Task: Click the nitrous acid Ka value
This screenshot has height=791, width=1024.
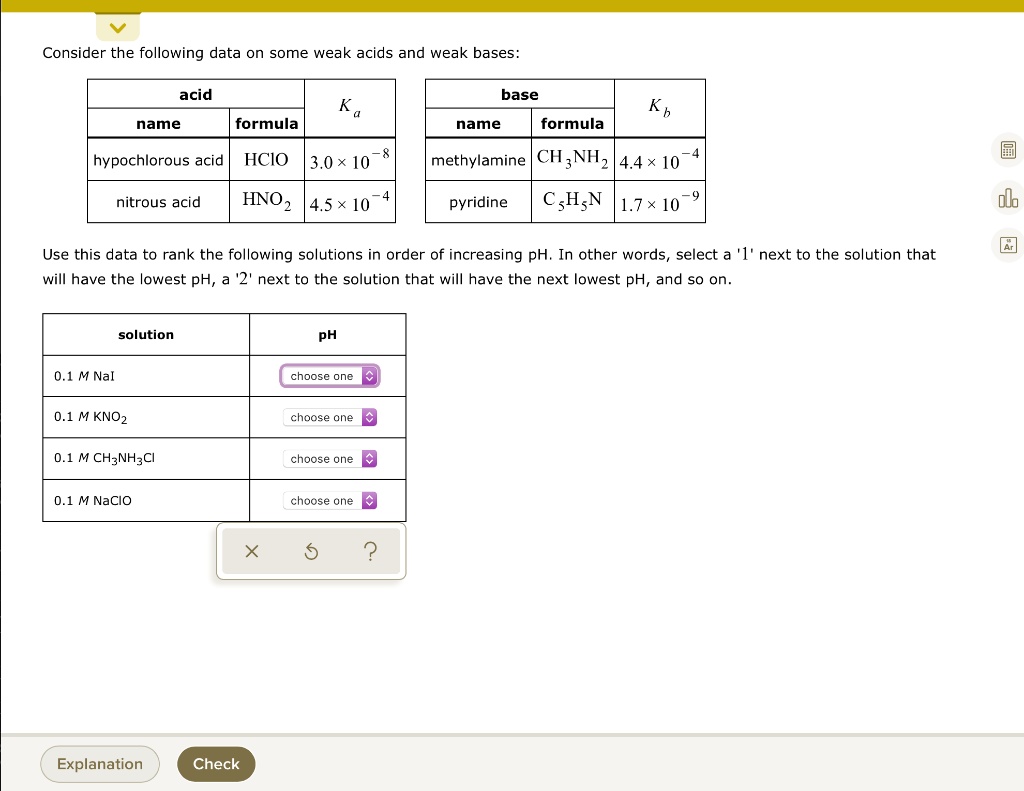Action: click(x=350, y=201)
